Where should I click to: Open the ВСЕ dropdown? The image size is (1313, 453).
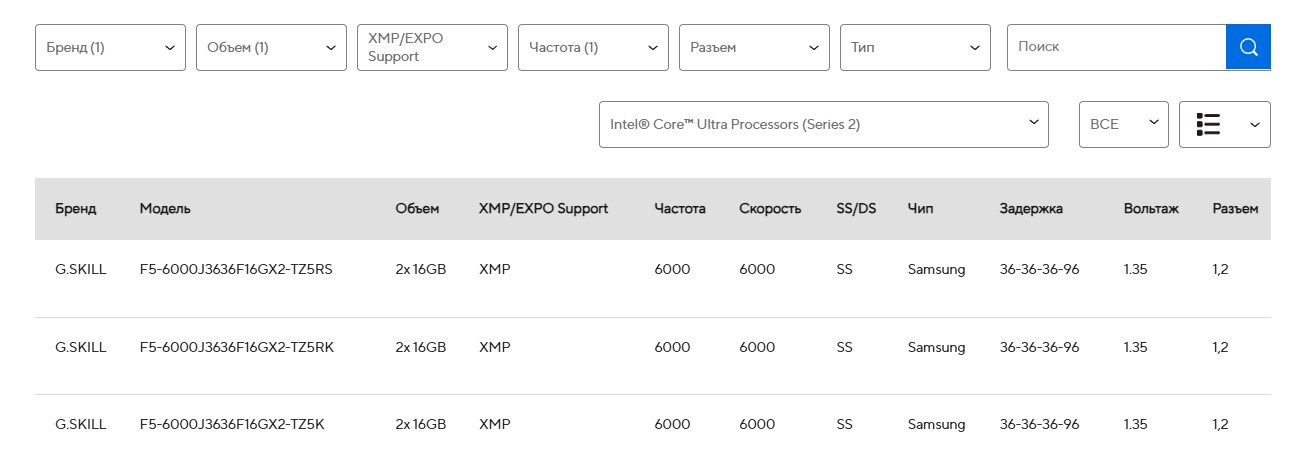coord(1123,124)
